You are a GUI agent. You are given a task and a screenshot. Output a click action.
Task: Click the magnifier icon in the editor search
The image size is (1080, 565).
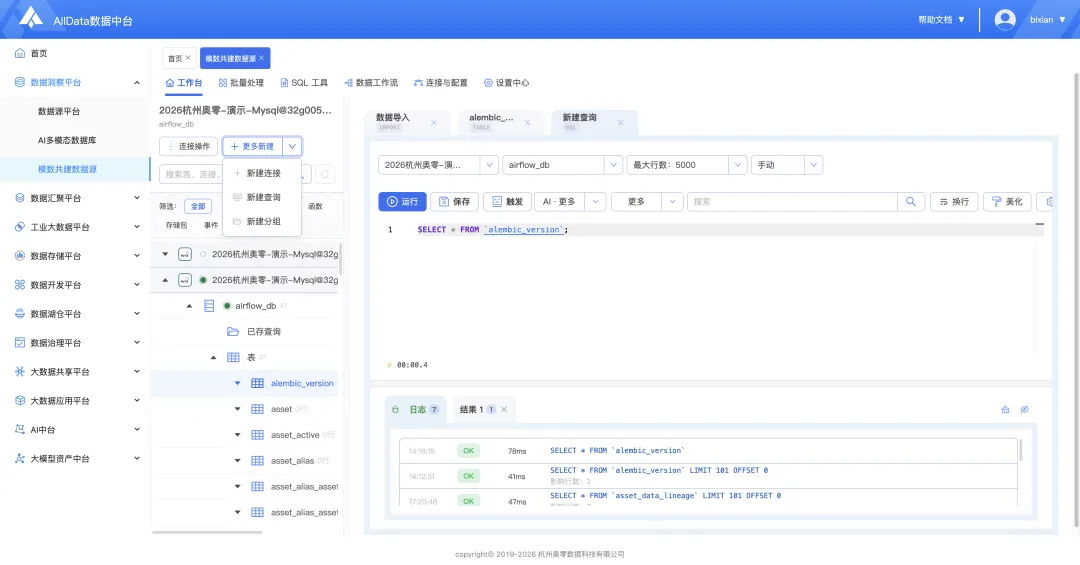tap(911, 201)
